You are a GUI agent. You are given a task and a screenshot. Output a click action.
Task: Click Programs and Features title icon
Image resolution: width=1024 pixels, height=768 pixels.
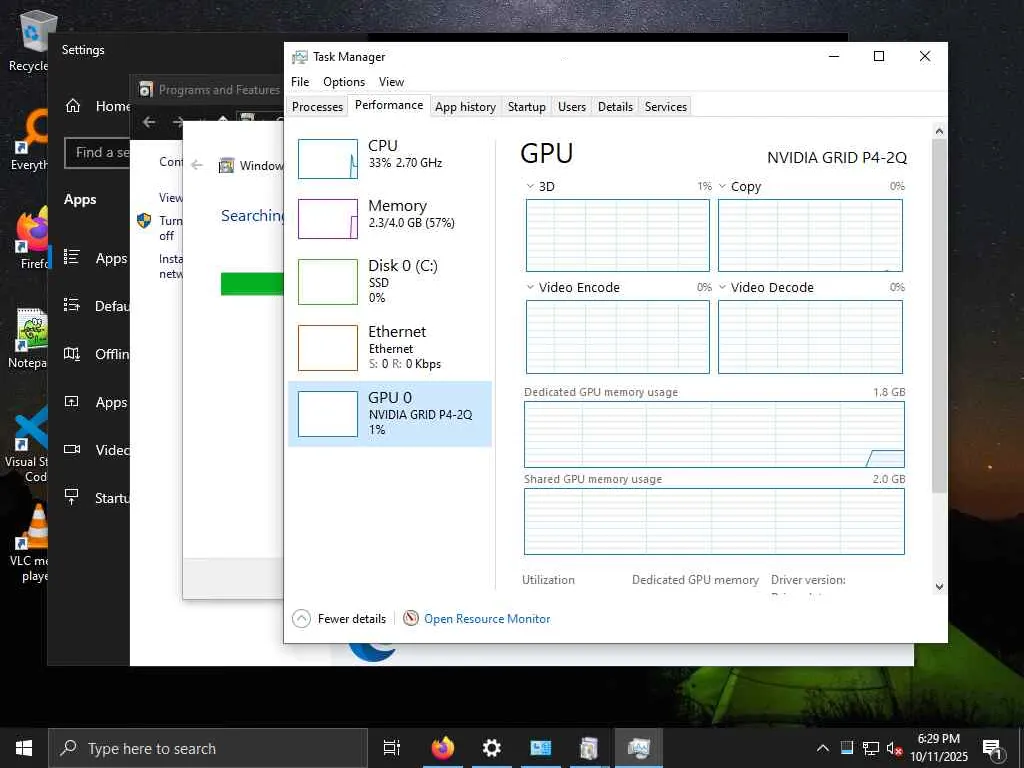point(146,89)
